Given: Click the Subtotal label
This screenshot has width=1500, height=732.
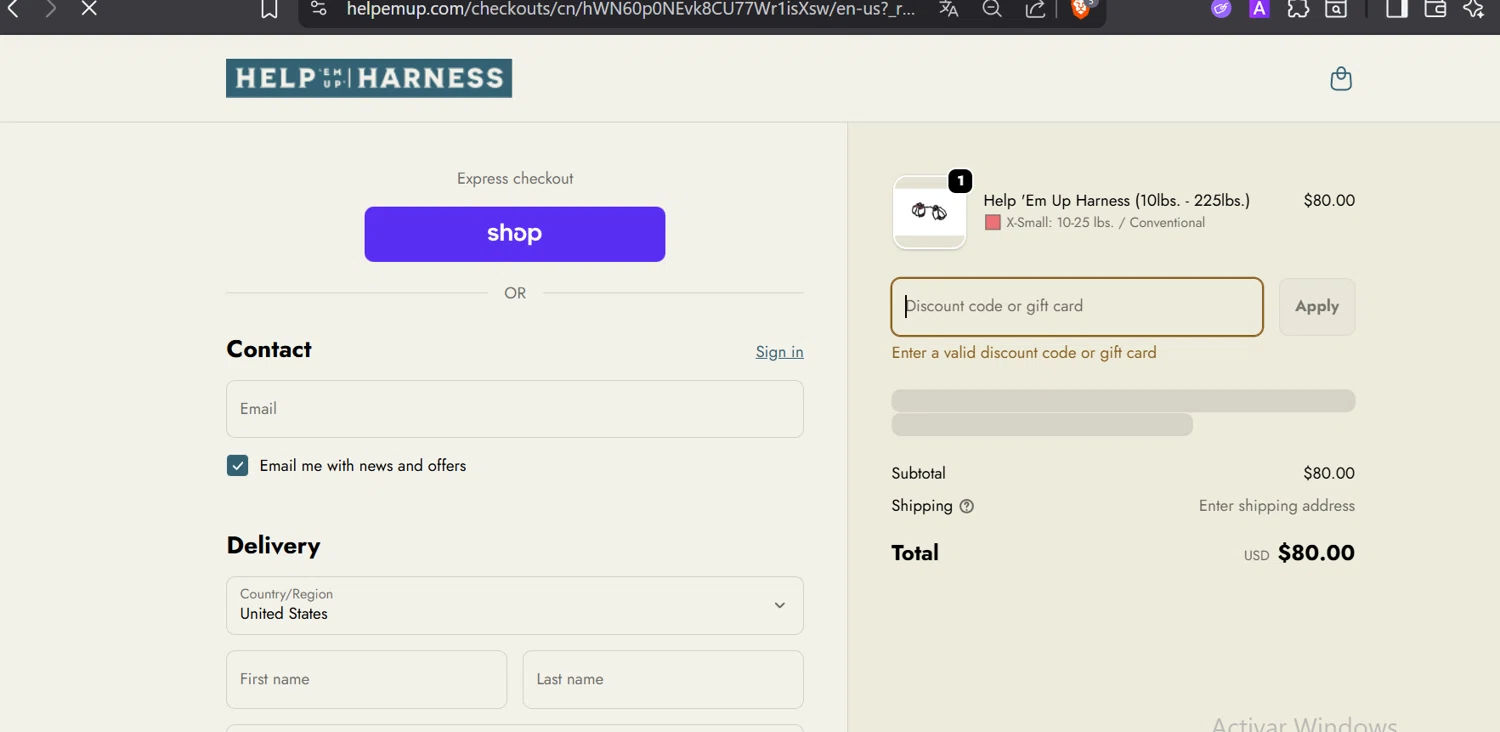Looking at the screenshot, I should tap(918, 474).
